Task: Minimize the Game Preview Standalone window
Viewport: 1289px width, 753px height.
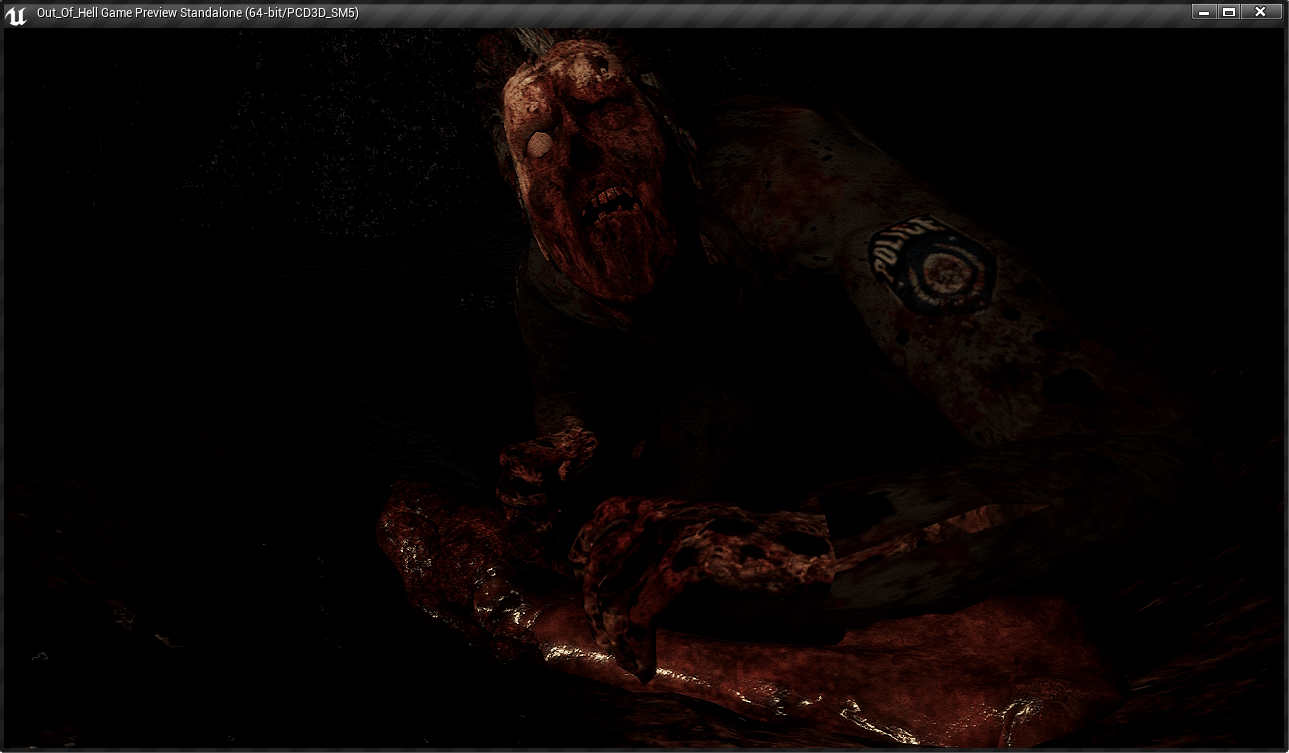Action: [x=1203, y=12]
